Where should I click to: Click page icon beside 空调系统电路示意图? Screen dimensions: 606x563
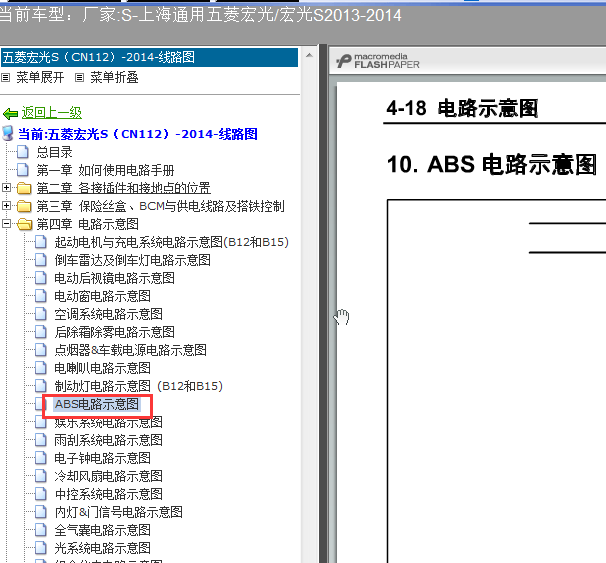41,314
